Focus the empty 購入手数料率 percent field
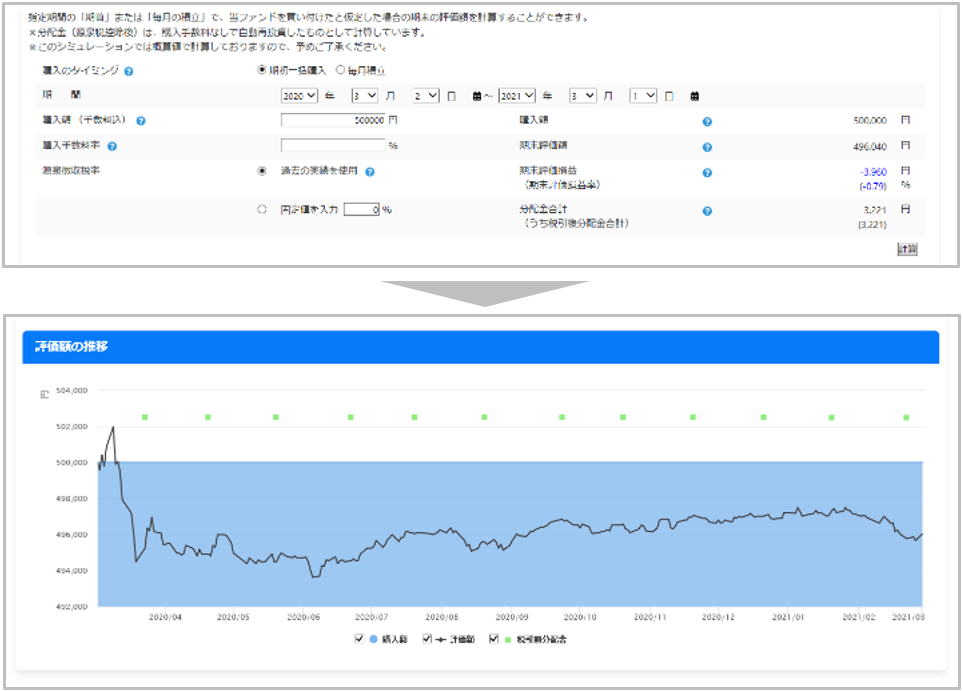This screenshot has width=963, height=691. click(333, 146)
